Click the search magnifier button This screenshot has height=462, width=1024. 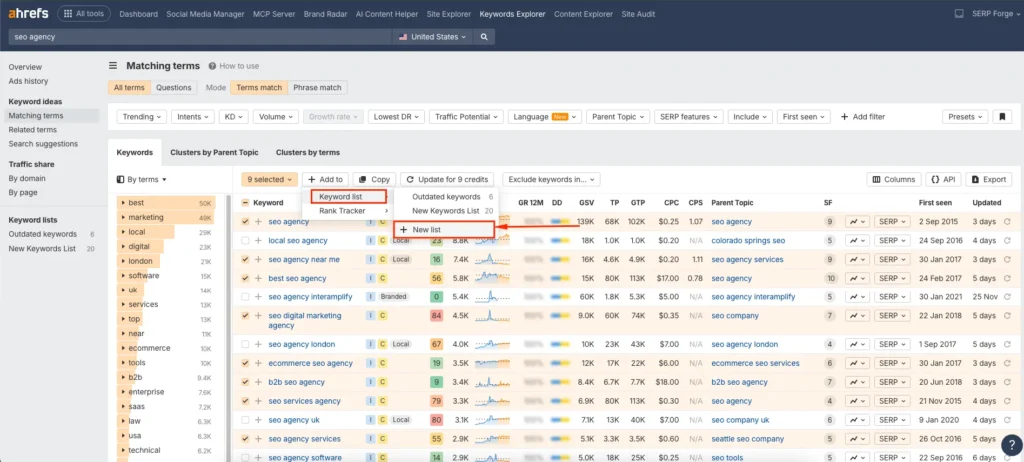point(484,37)
